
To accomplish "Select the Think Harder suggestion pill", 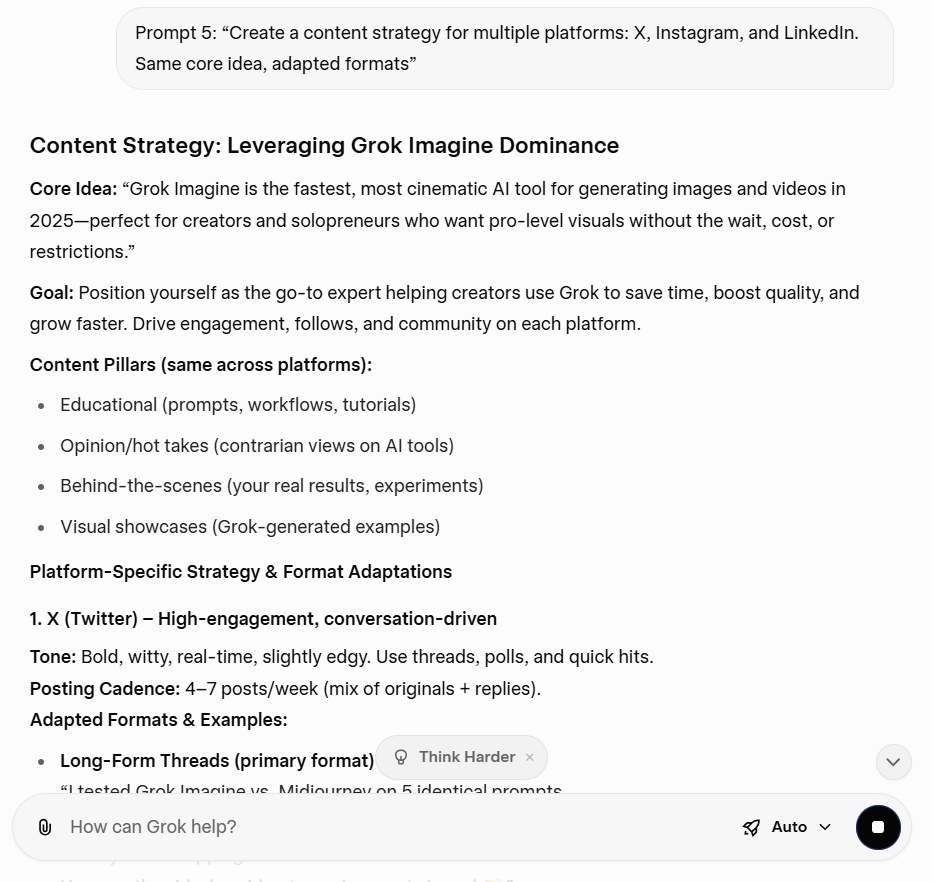I will pyautogui.click(x=460, y=757).
